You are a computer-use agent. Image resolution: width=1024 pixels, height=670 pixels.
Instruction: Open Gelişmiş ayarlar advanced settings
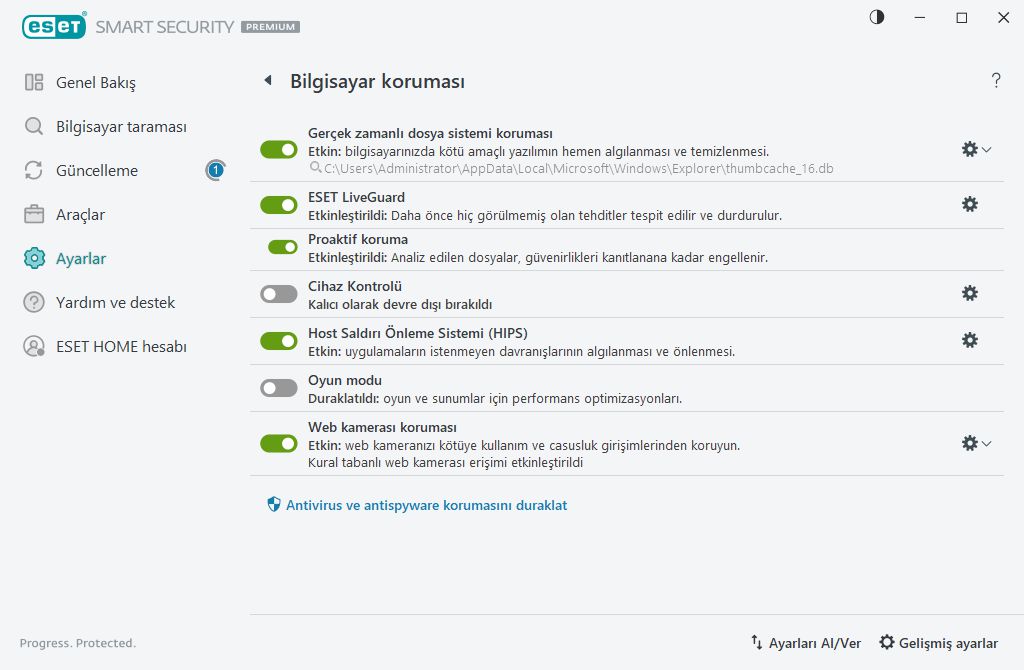coord(938,643)
